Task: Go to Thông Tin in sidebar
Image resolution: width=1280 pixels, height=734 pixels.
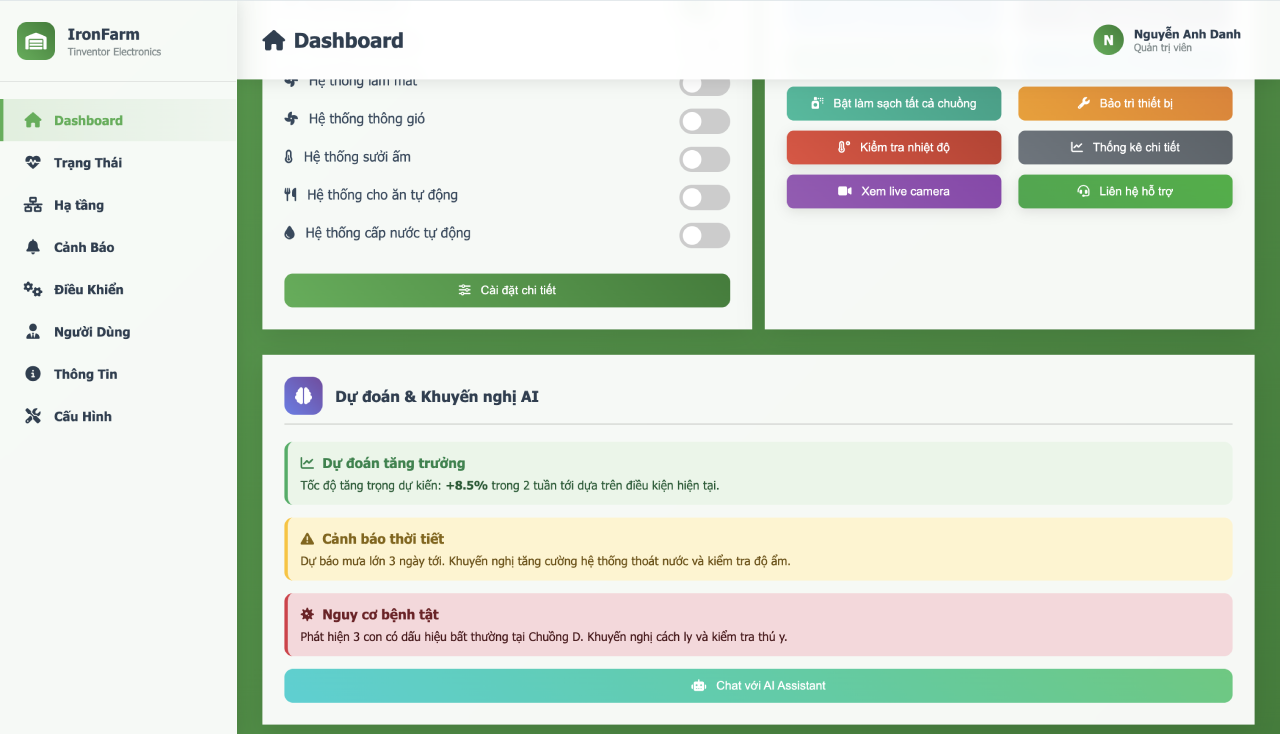Action: coord(85,374)
